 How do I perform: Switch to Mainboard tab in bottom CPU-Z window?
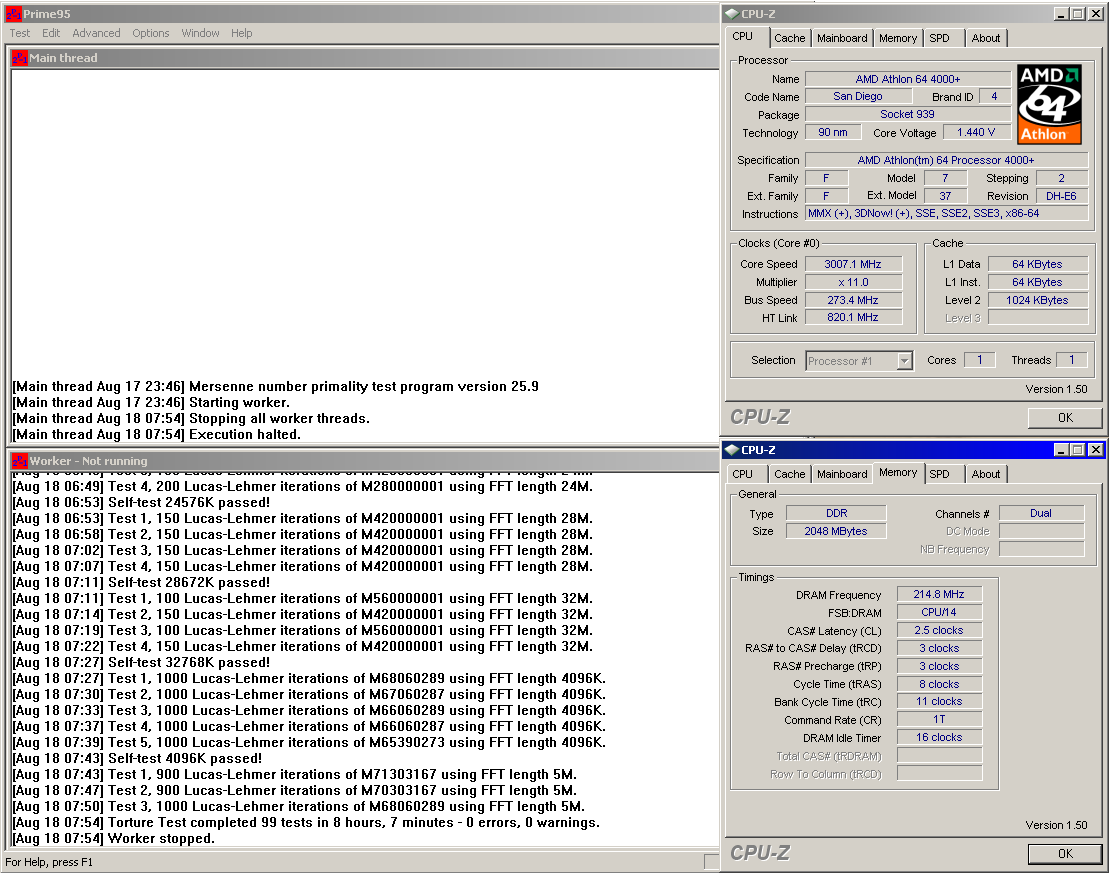[x=842, y=474]
